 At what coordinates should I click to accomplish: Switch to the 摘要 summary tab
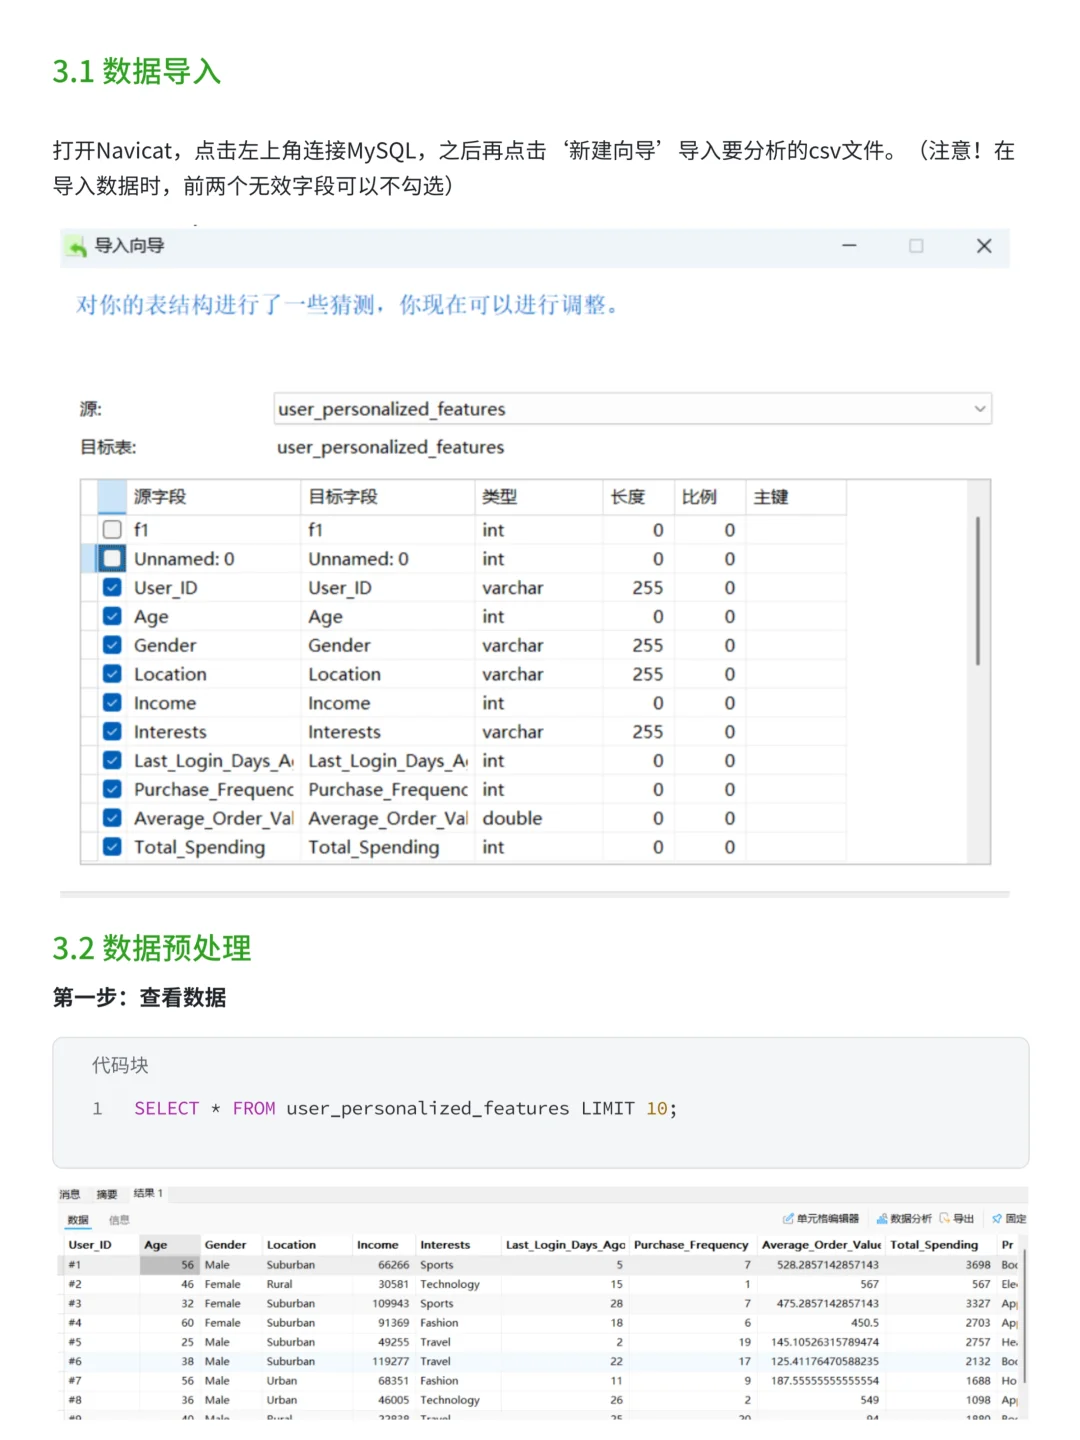click(107, 1194)
